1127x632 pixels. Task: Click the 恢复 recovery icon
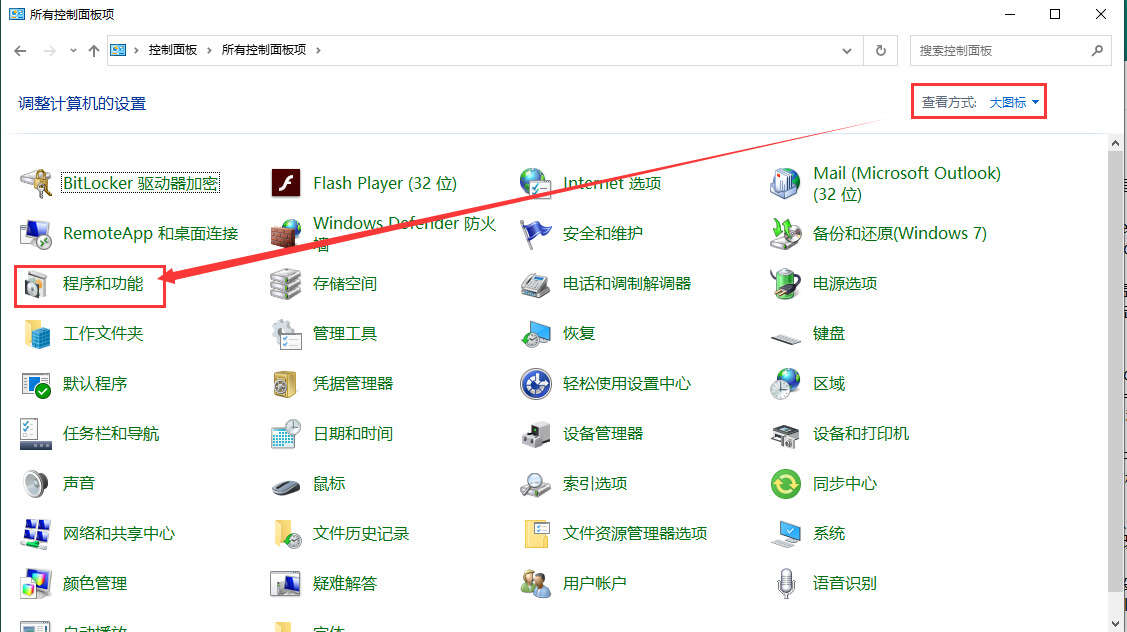pyautogui.click(x=535, y=334)
